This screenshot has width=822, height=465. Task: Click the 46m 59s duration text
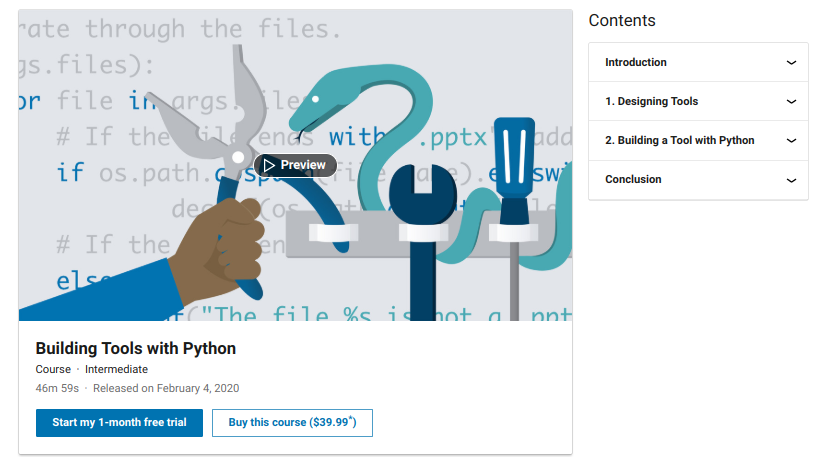pyautogui.click(x=57, y=388)
